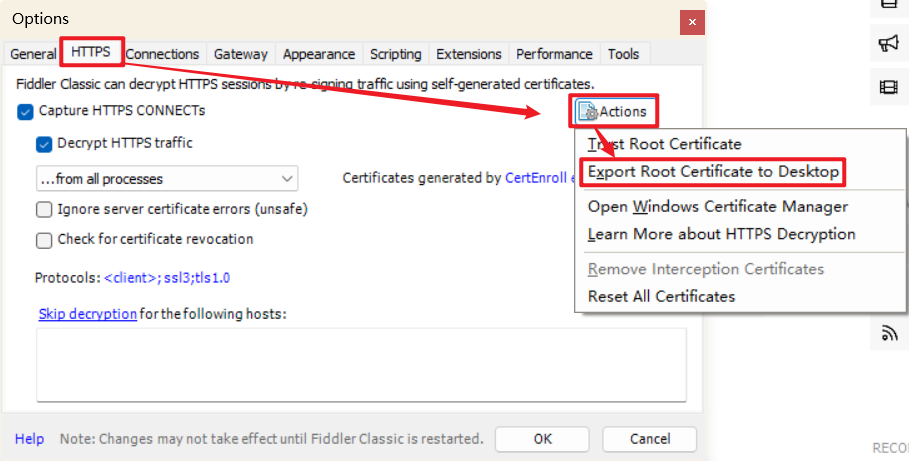Select the HTTPS tab

[91, 52]
